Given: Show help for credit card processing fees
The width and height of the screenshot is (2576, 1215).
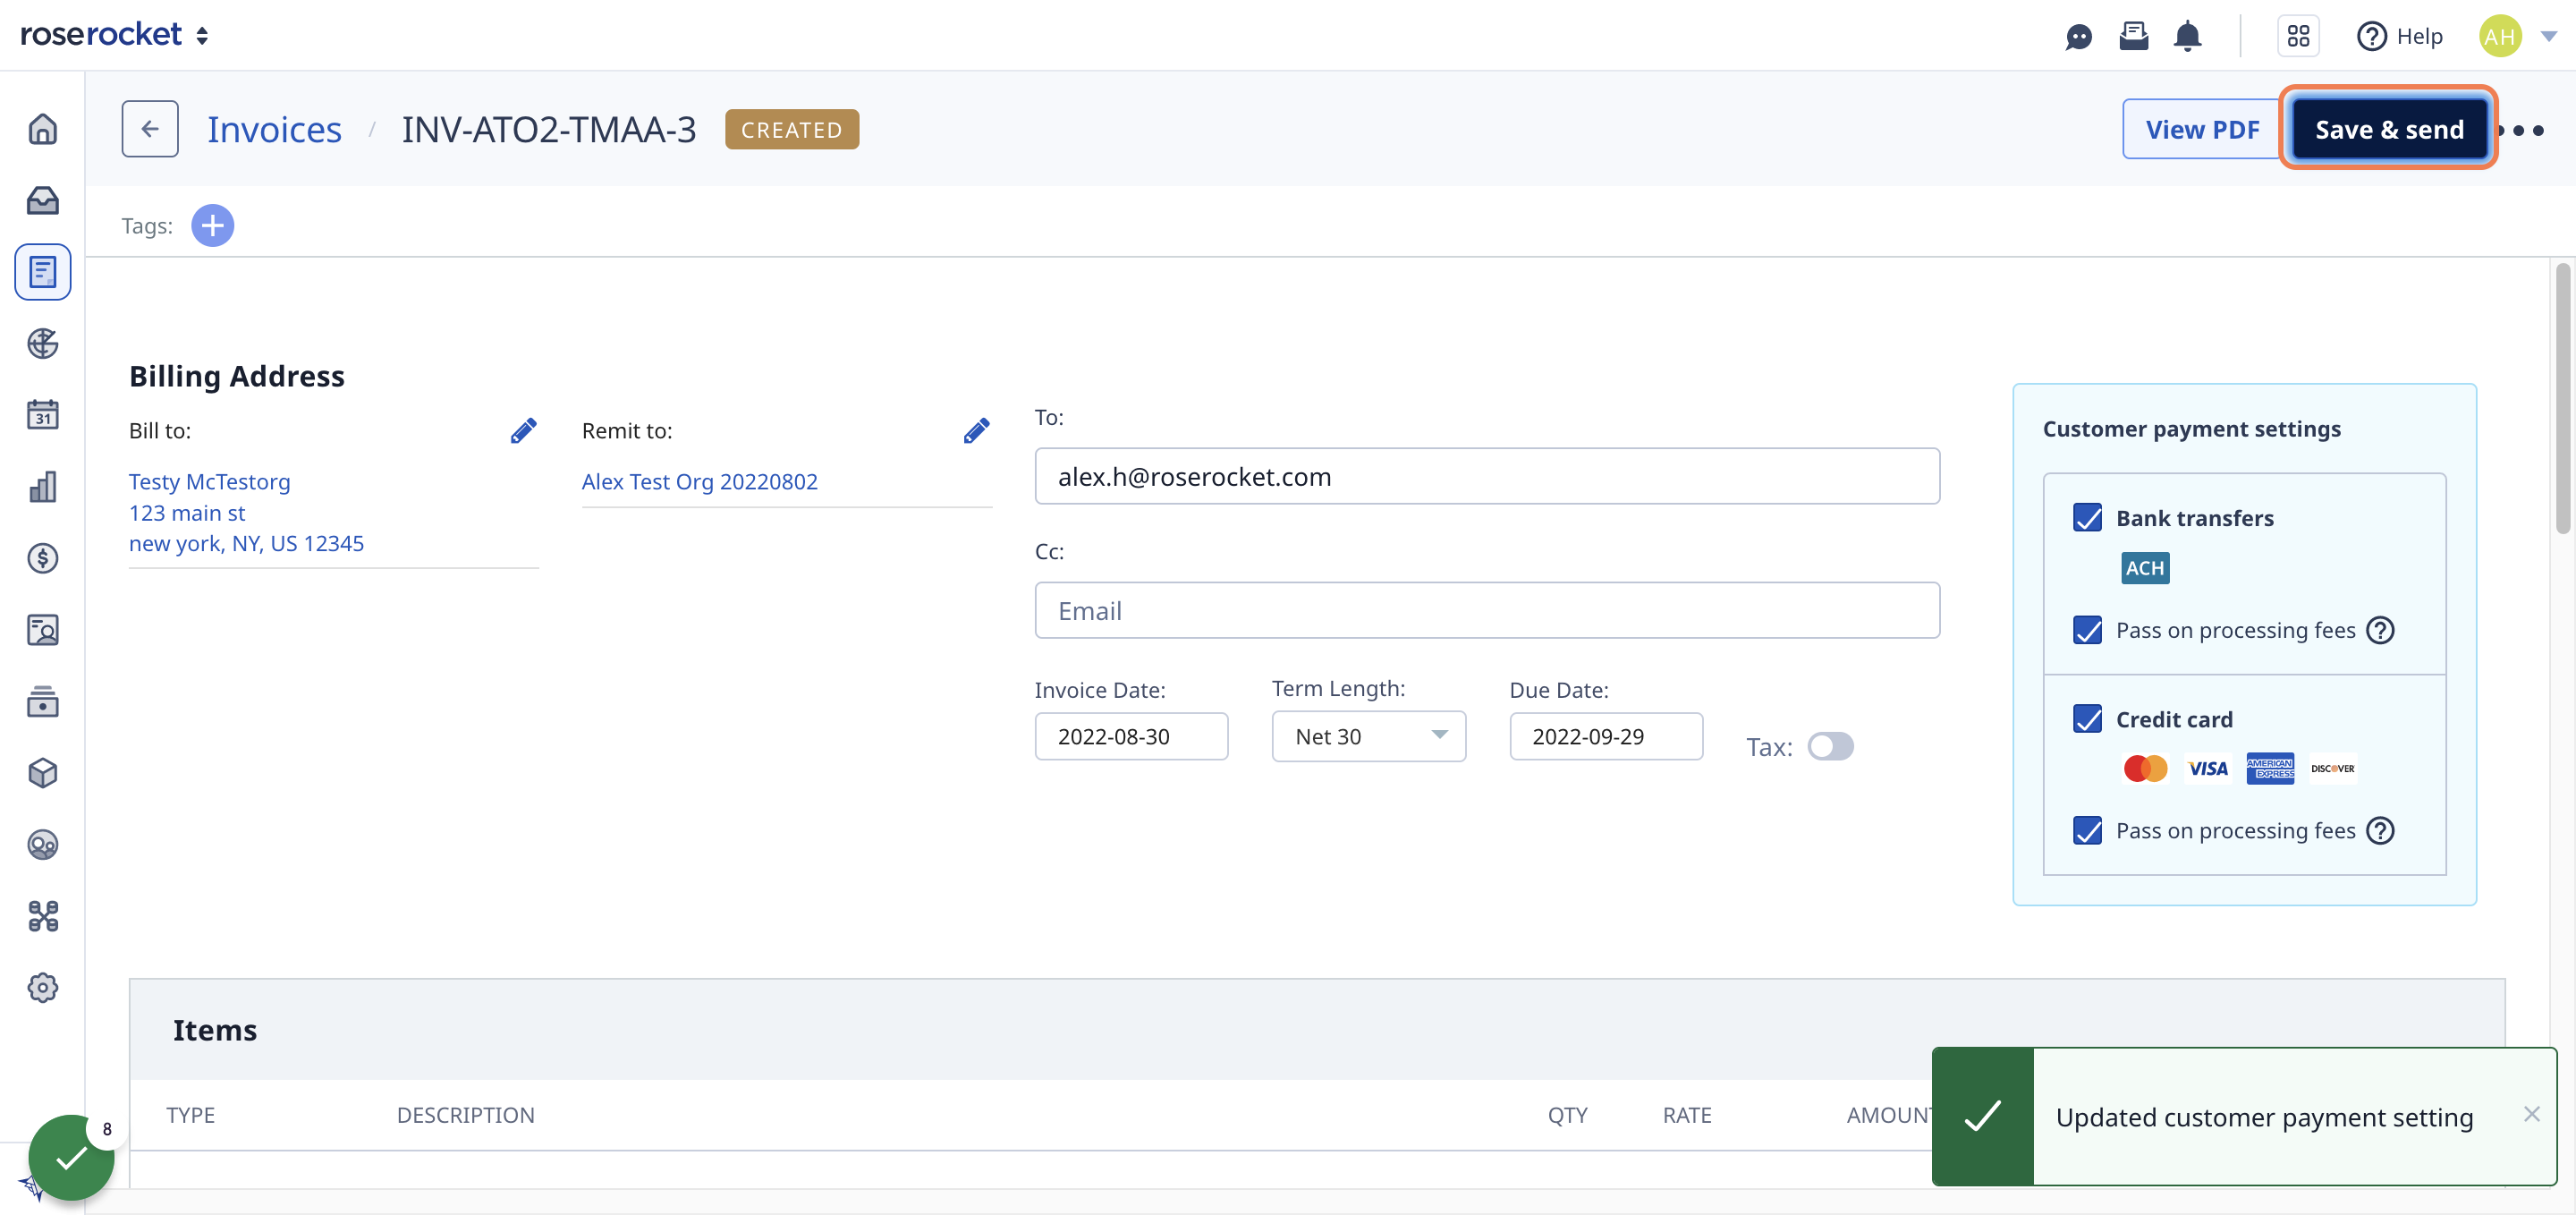Looking at the screenshot, I should (x=2381, y=831).
